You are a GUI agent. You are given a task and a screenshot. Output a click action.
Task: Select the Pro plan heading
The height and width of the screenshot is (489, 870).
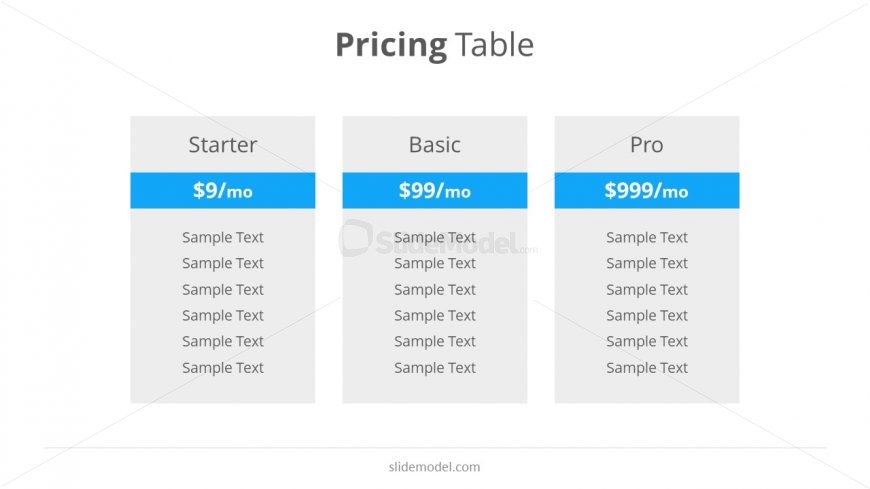point(646,145)
